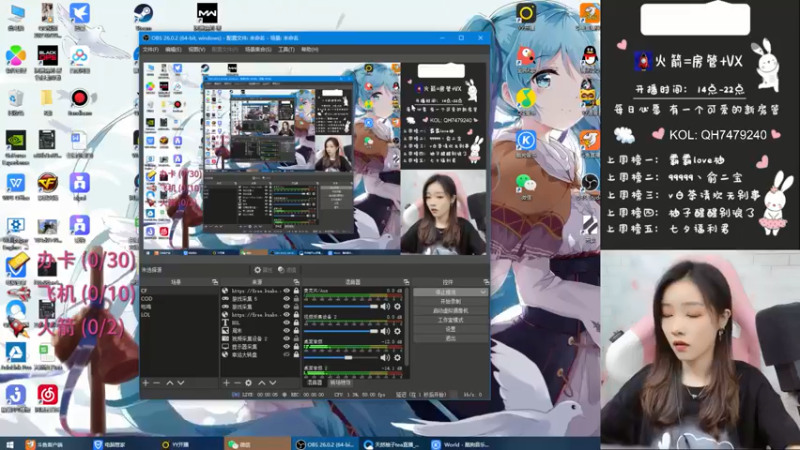Adjust the 桌面音频 volume slider
800x450 pixels.
coord(341,358)
